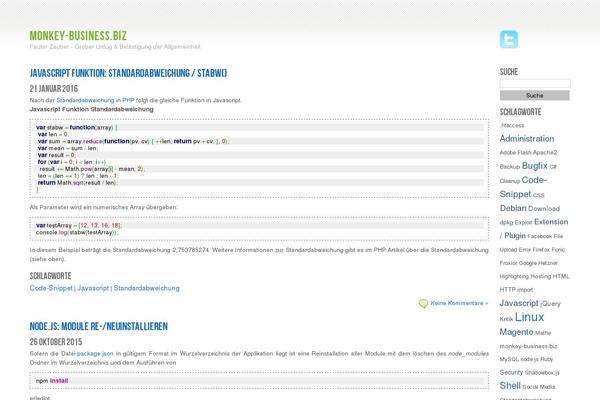The height and width of the screenshot is (400, 600).
Task: Open the .htaccess tag in the sidebar
Action: click(x=512, y=125)
